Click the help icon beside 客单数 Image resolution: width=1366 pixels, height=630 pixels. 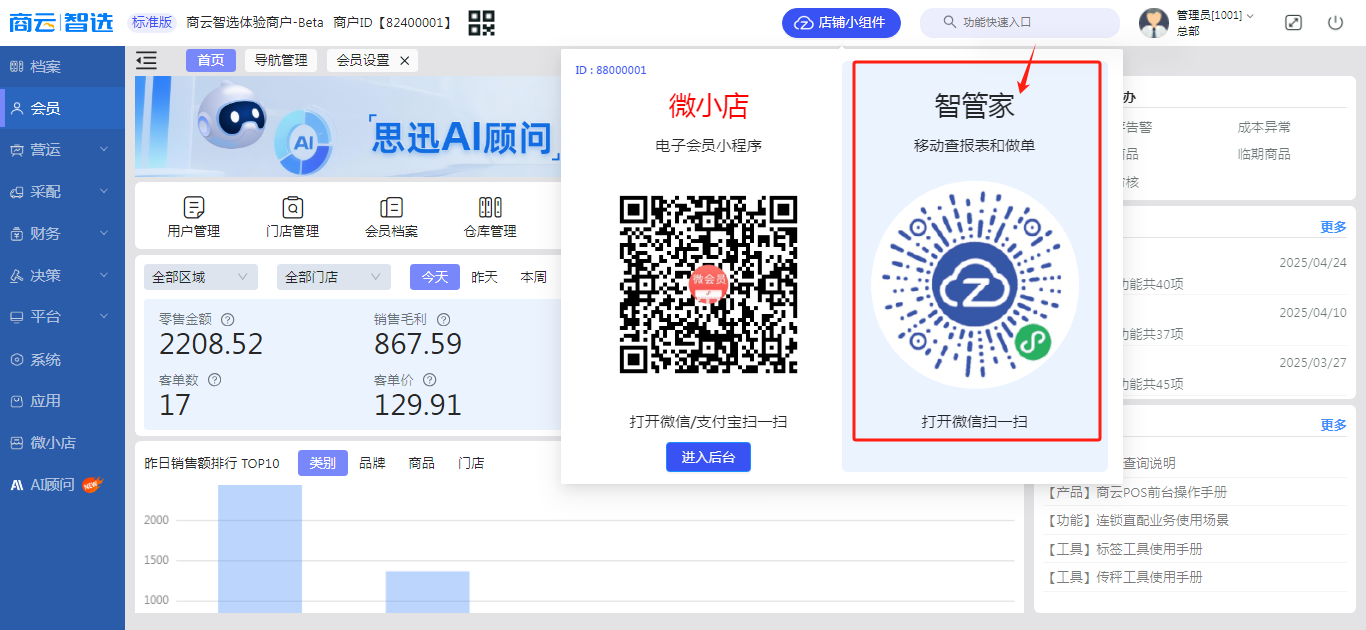(214, 380)
